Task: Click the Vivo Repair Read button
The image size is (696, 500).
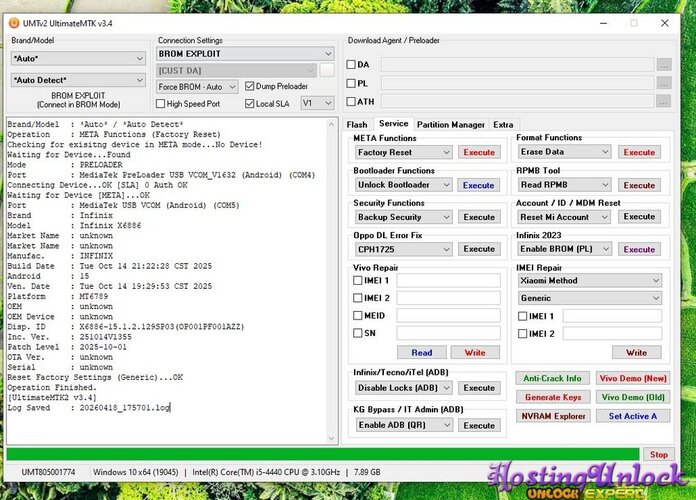Action: point(422,353)
